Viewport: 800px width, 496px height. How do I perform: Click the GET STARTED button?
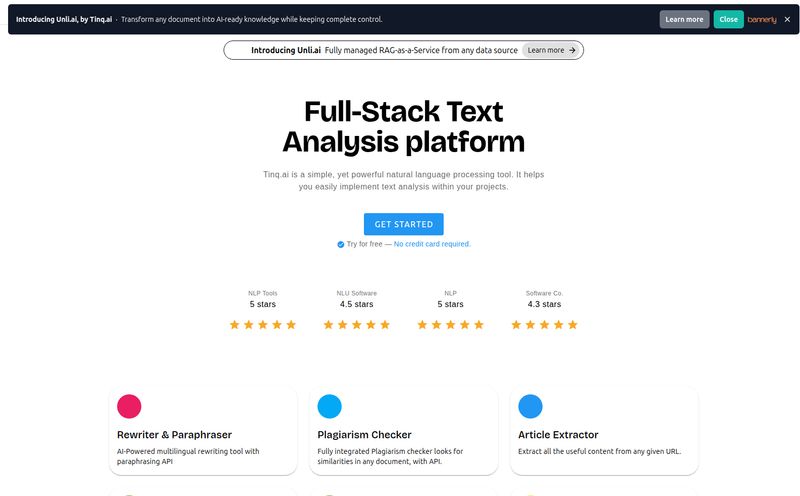click(404, 224)
